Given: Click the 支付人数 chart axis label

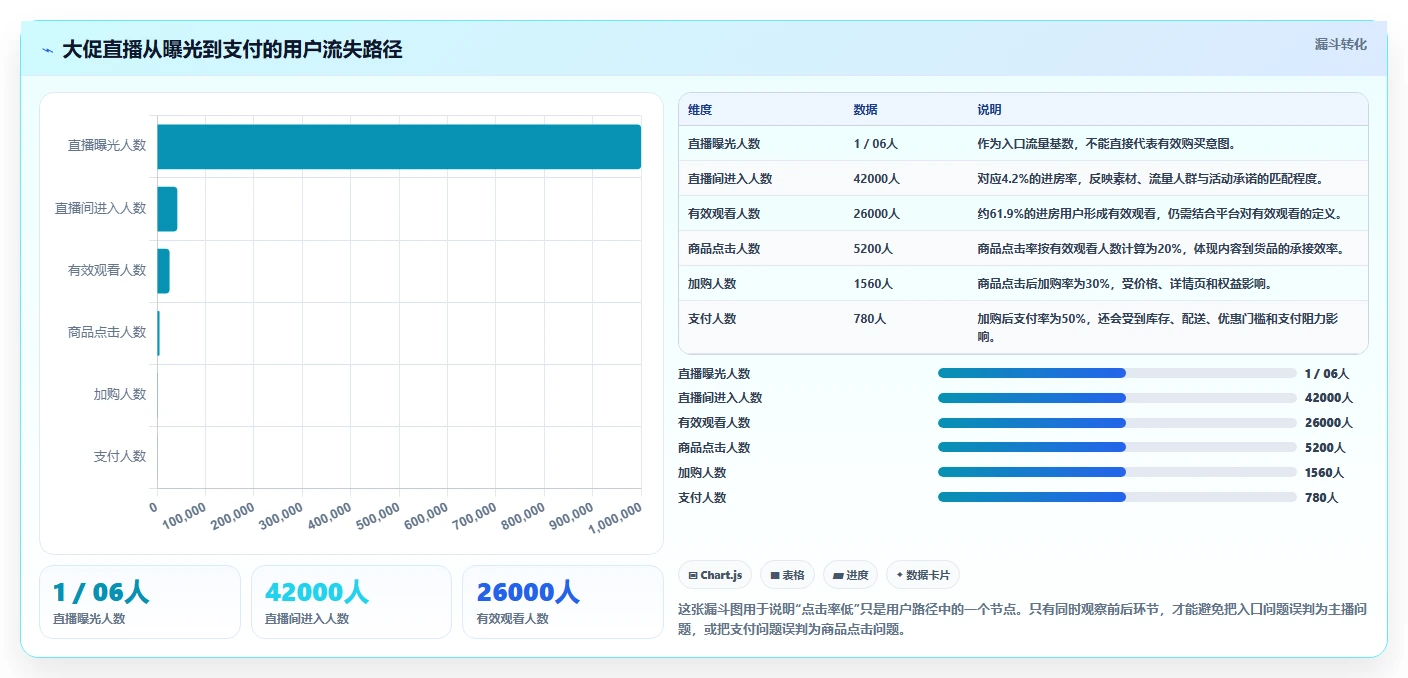Looking at the screenshot, I should pos(120,456).
